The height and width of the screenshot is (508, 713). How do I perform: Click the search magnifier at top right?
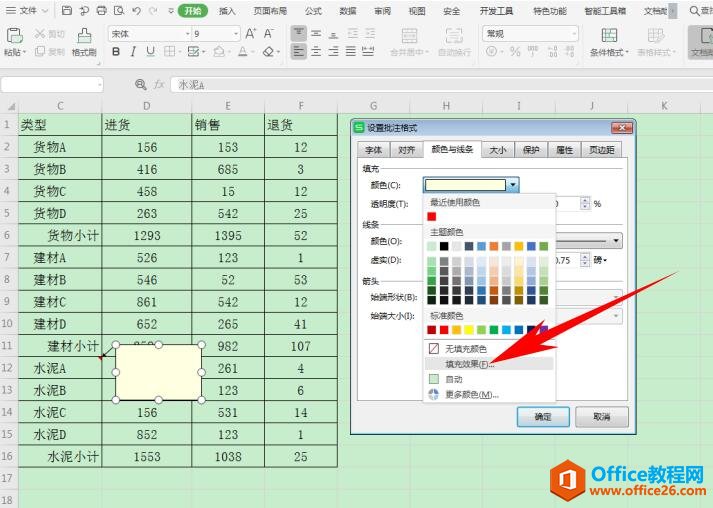coord(694,10)
